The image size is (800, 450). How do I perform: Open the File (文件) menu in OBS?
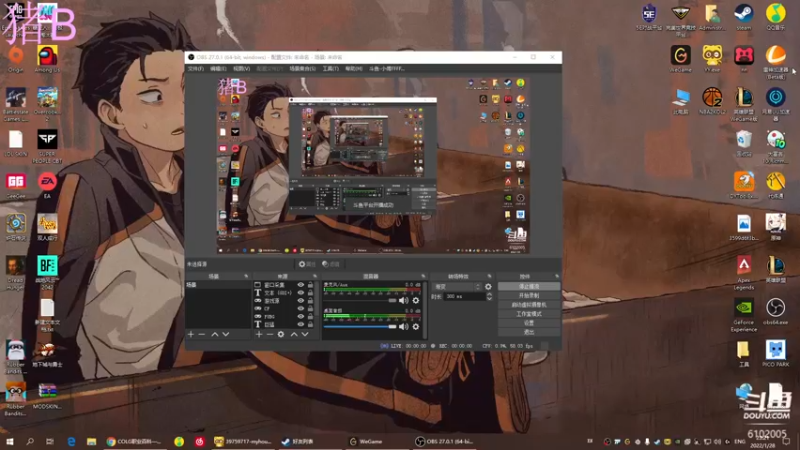pyautogui.click(x=195, y=68)
